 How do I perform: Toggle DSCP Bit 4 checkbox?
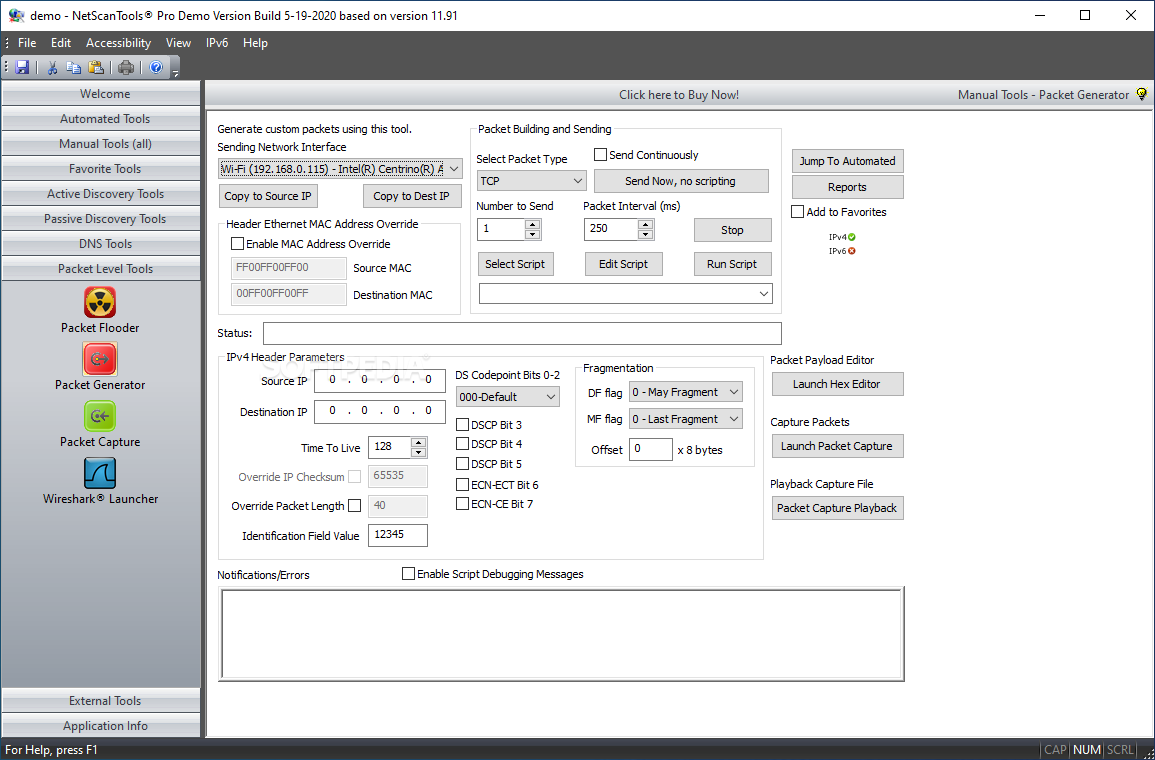tap(463, 444)
